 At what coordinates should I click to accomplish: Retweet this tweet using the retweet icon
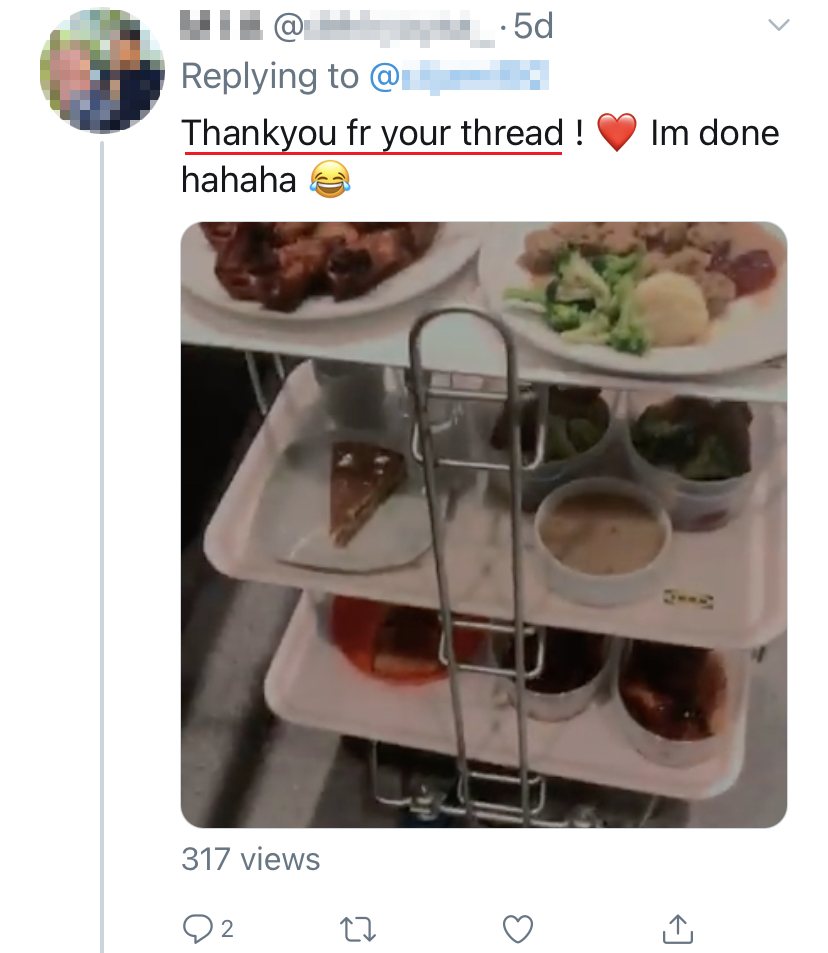pos(358,929)
